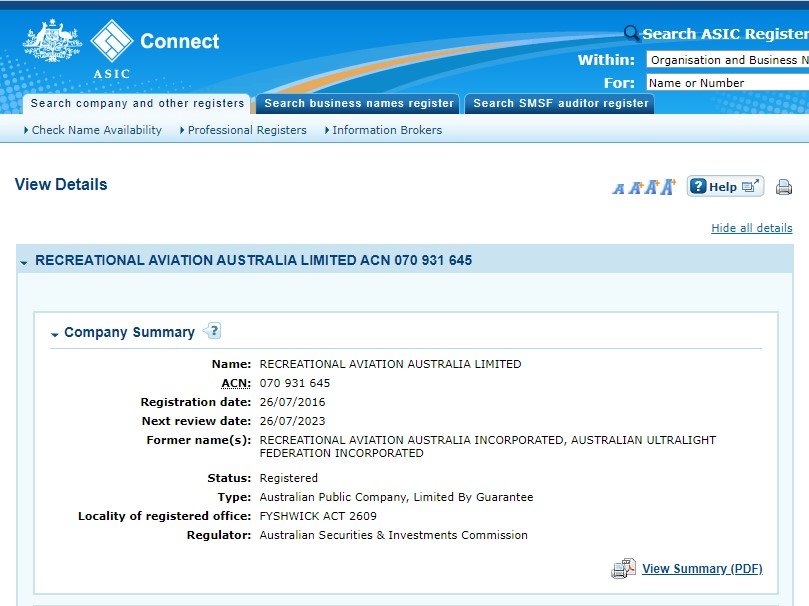Click the type value Australian Public Company
This screenshot has height=606, width=809.
(x=396, y=497)
